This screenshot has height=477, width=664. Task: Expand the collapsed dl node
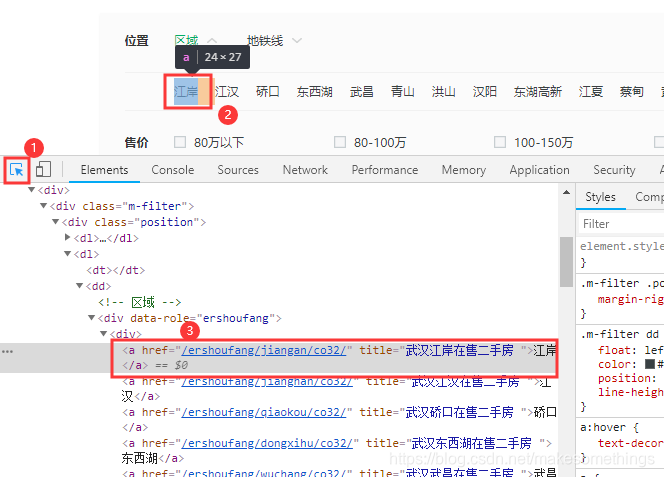coord(67,238)
